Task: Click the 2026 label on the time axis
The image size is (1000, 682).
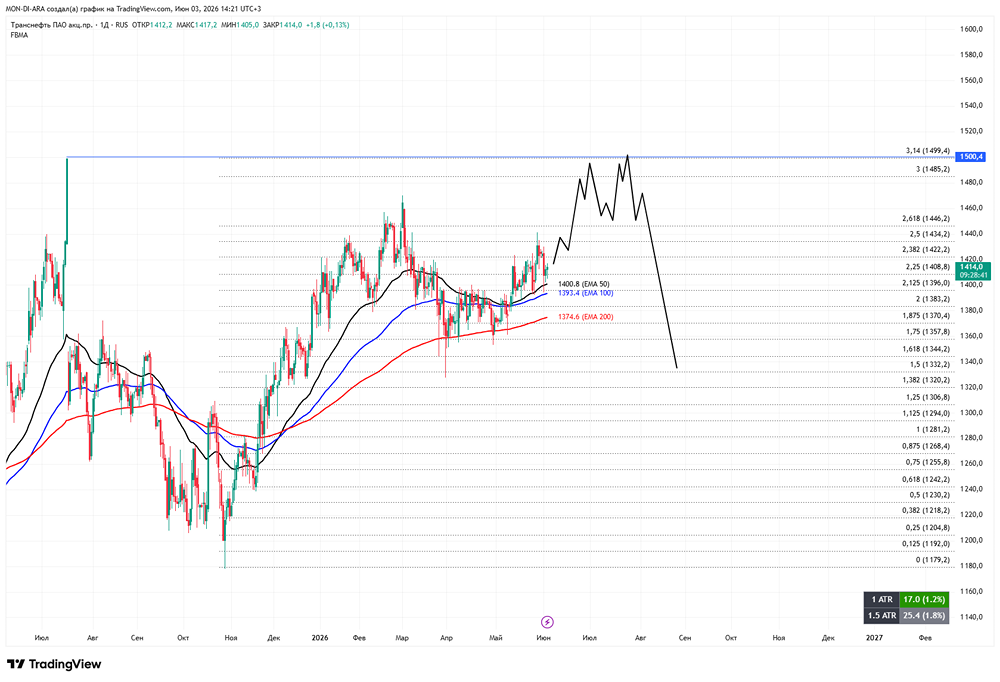Action: coord(320,637)
